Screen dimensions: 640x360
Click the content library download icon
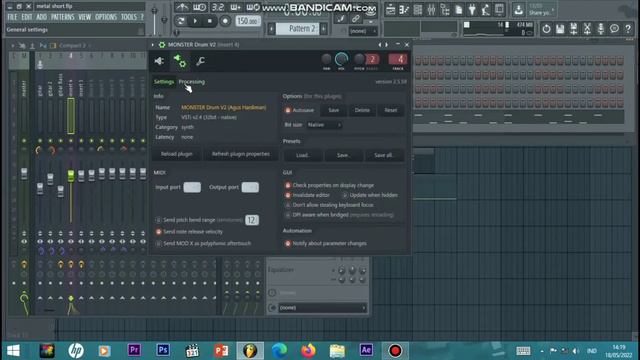pos(519,9)
